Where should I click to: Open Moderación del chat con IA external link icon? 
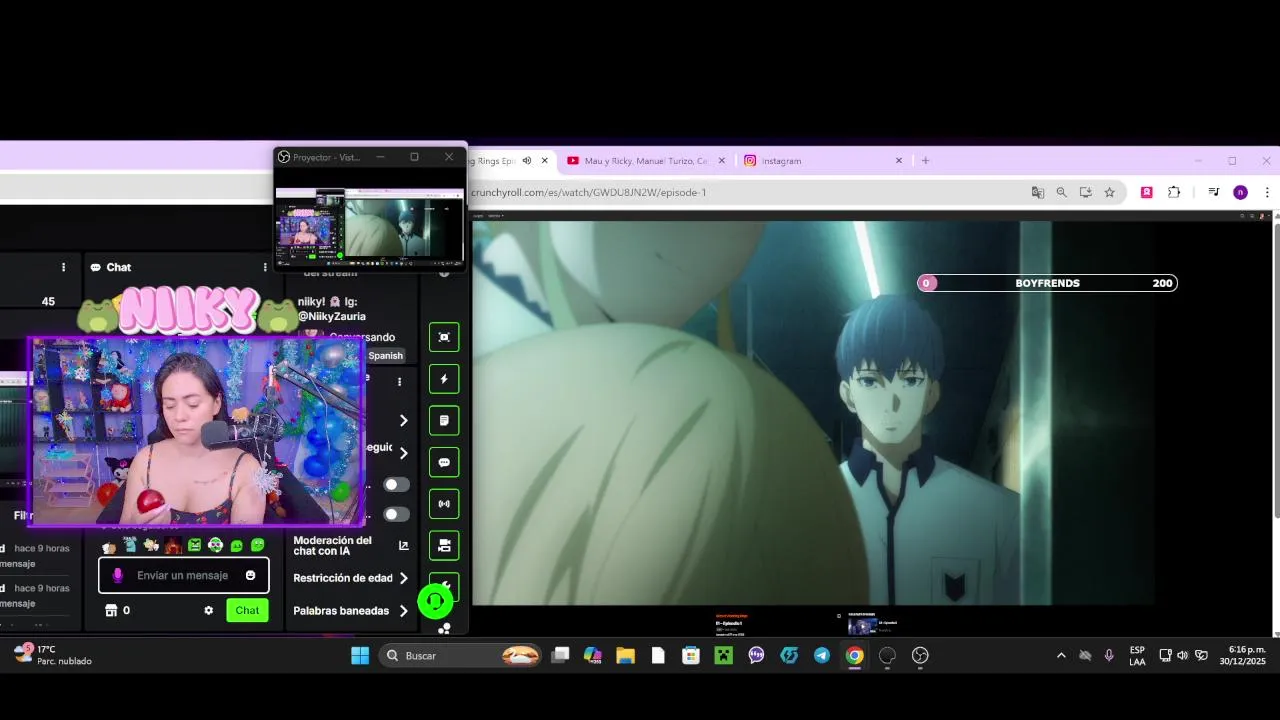[404, 546]
